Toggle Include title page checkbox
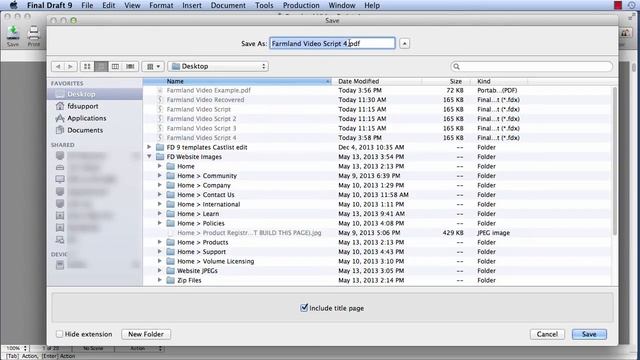The width and height of the screenshot is (640, 360). click(x=304, y=308)
